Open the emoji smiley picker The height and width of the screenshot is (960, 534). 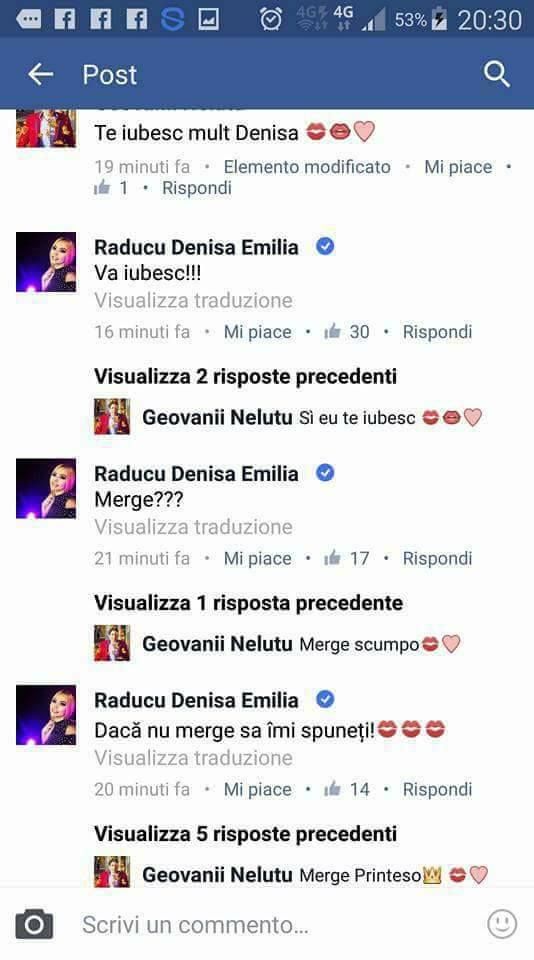tap(502, 924)
